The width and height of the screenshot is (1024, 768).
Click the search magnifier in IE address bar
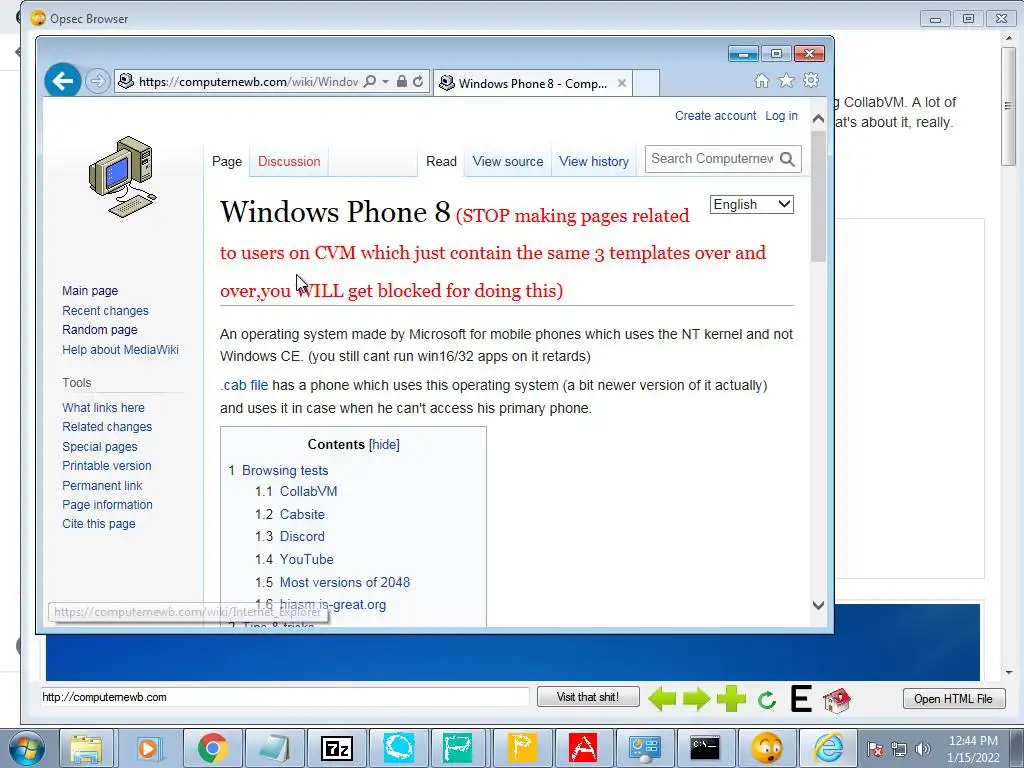point(370,82)
